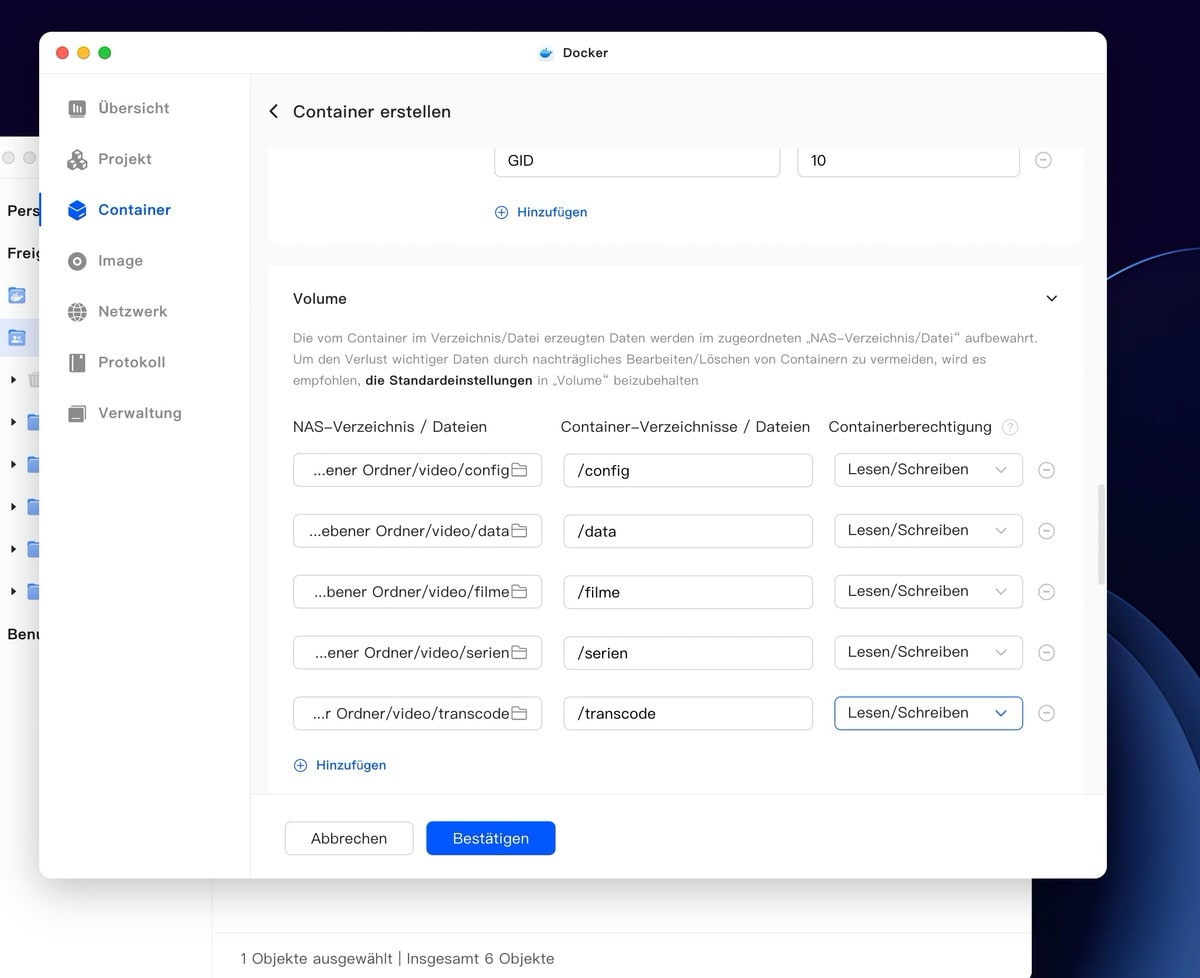Viewport: 1200px width, 978px height.
Task: Open permission dropdown for /filme volume
Action: coord(927,591)
